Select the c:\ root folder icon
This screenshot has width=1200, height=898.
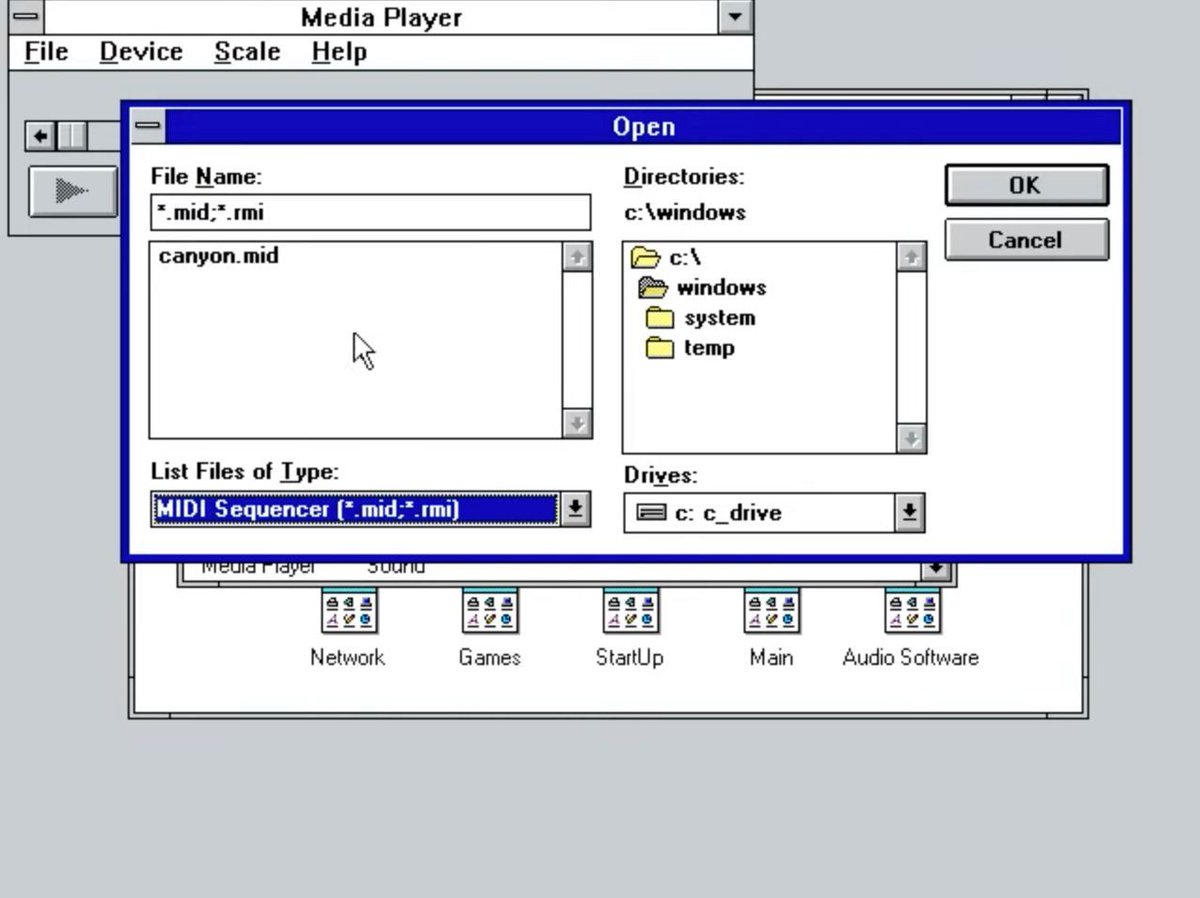[x=646, y=258]
